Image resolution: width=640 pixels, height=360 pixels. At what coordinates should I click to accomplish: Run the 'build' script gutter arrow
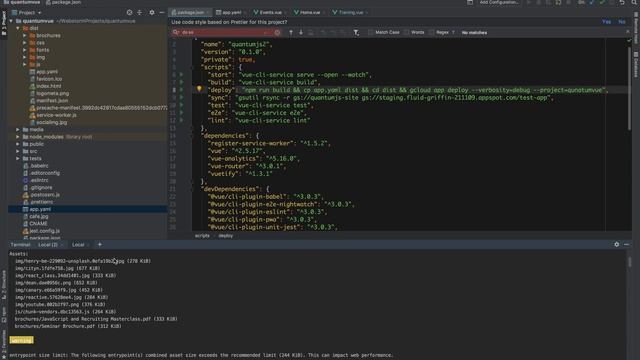click(x=181, y=82)
